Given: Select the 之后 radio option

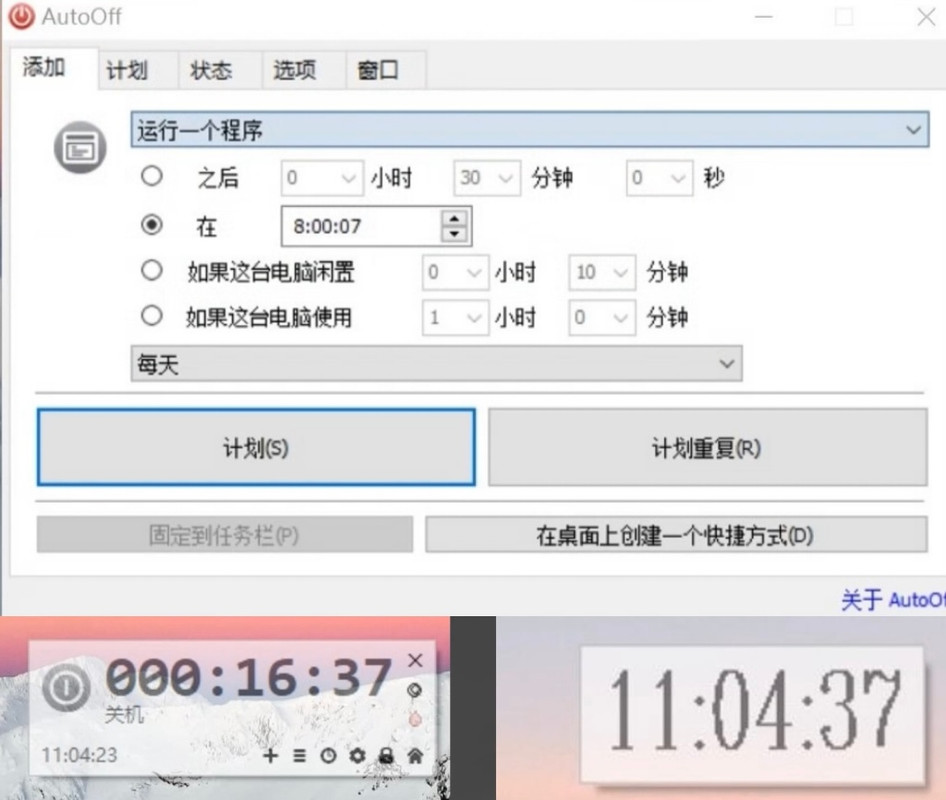Looking at the screenshot, I should pos(151,176).
